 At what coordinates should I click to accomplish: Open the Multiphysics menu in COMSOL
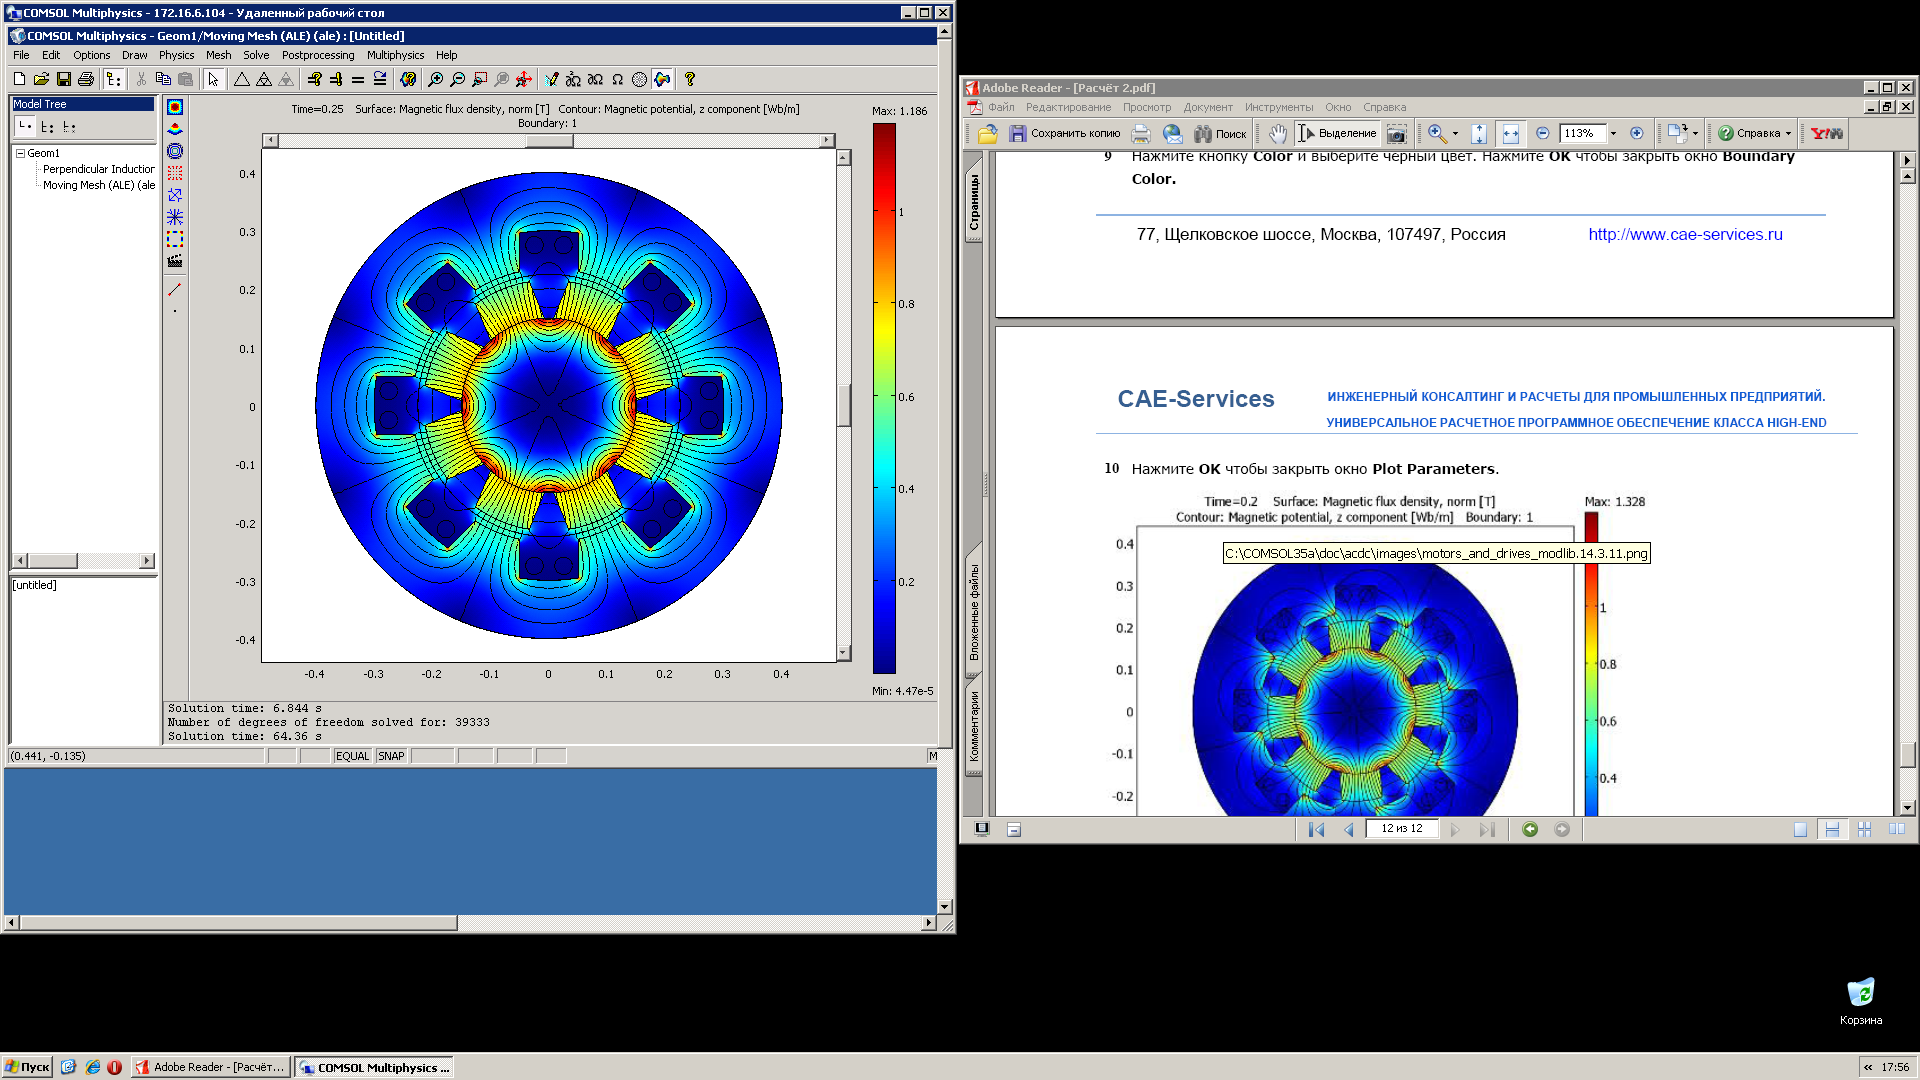coord(395,55)
